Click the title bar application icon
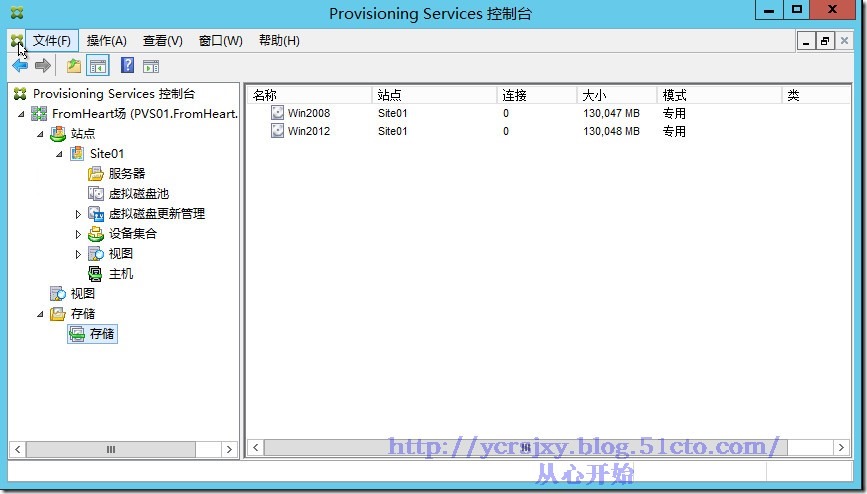 pyautogui.click(x=17, y=12)
